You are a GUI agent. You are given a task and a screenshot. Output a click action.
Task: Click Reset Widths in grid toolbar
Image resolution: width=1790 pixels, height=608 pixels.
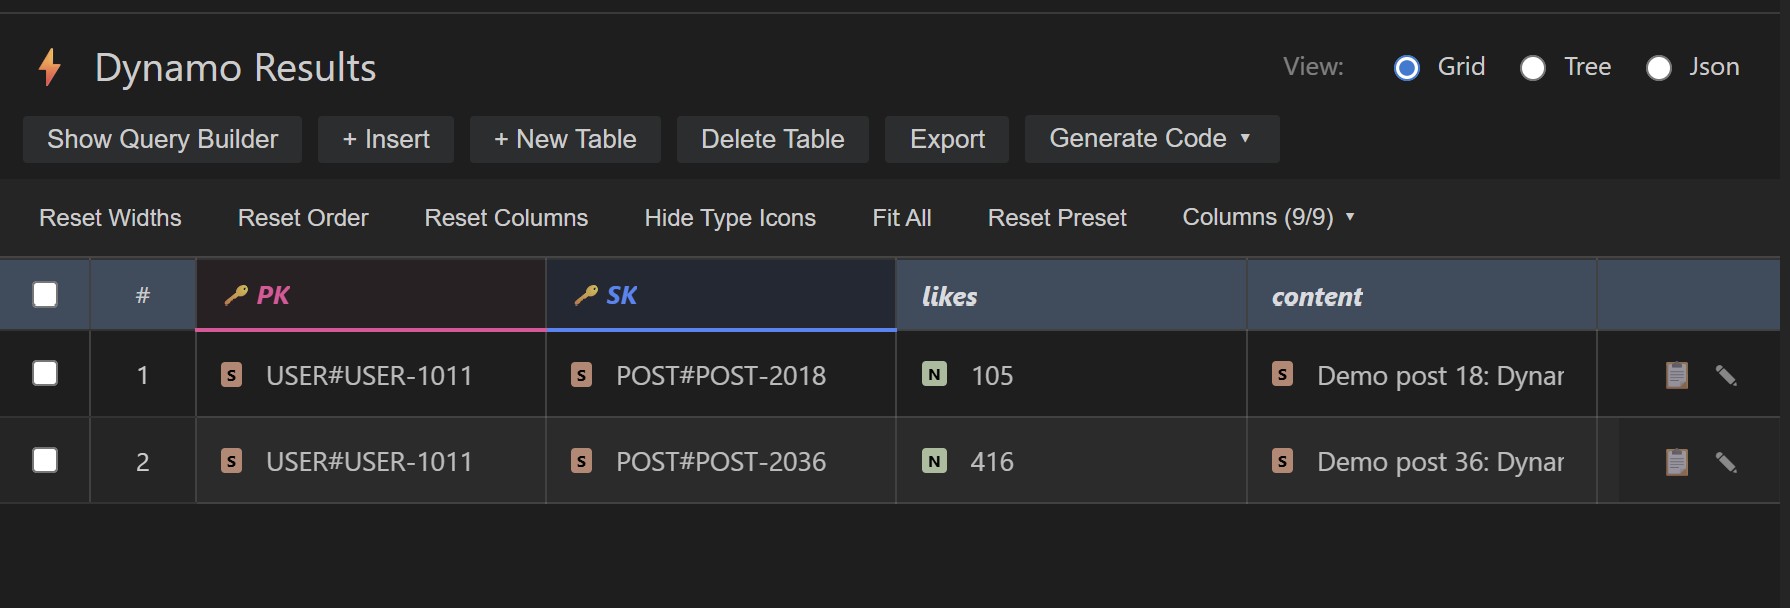[x=110, y=217]
